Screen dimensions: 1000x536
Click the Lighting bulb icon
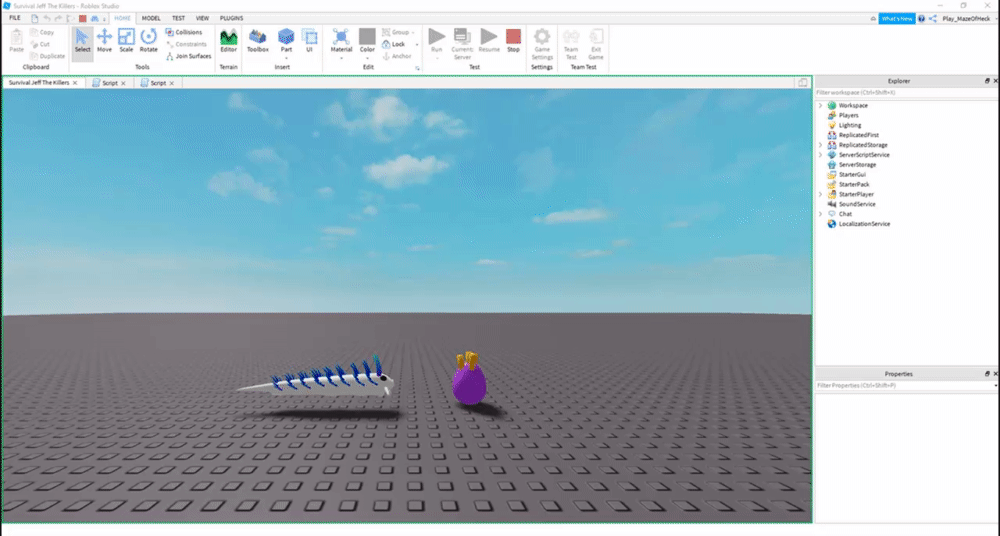(x=832, y=125)
